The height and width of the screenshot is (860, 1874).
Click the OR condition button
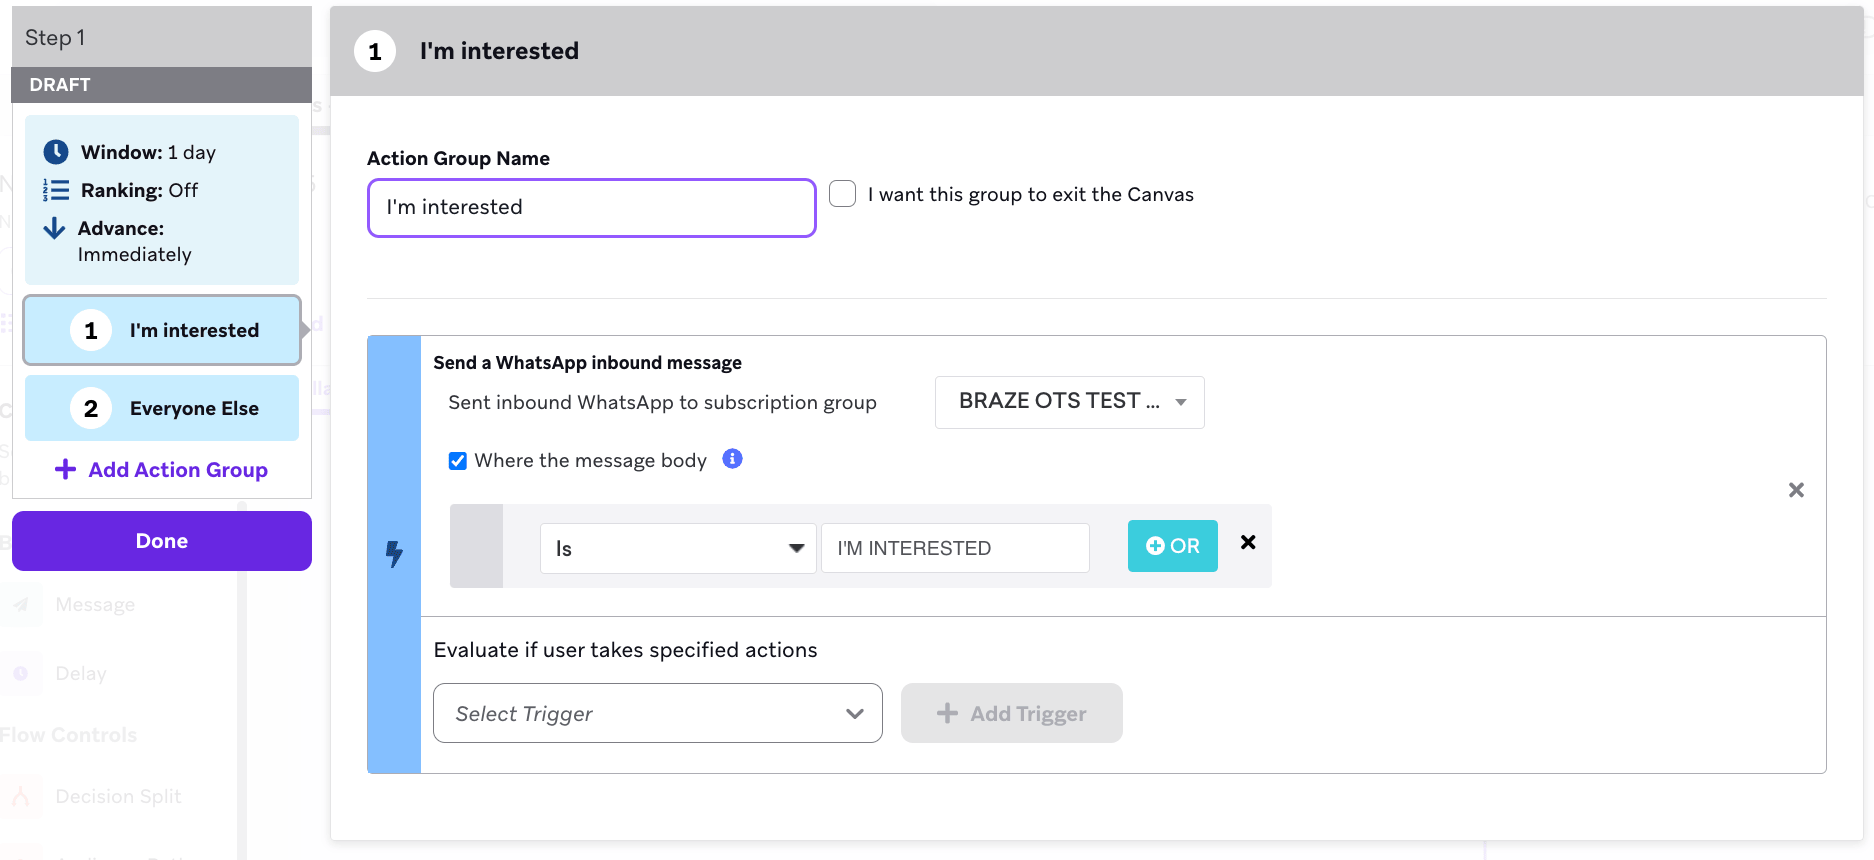tap(1173, 546)
